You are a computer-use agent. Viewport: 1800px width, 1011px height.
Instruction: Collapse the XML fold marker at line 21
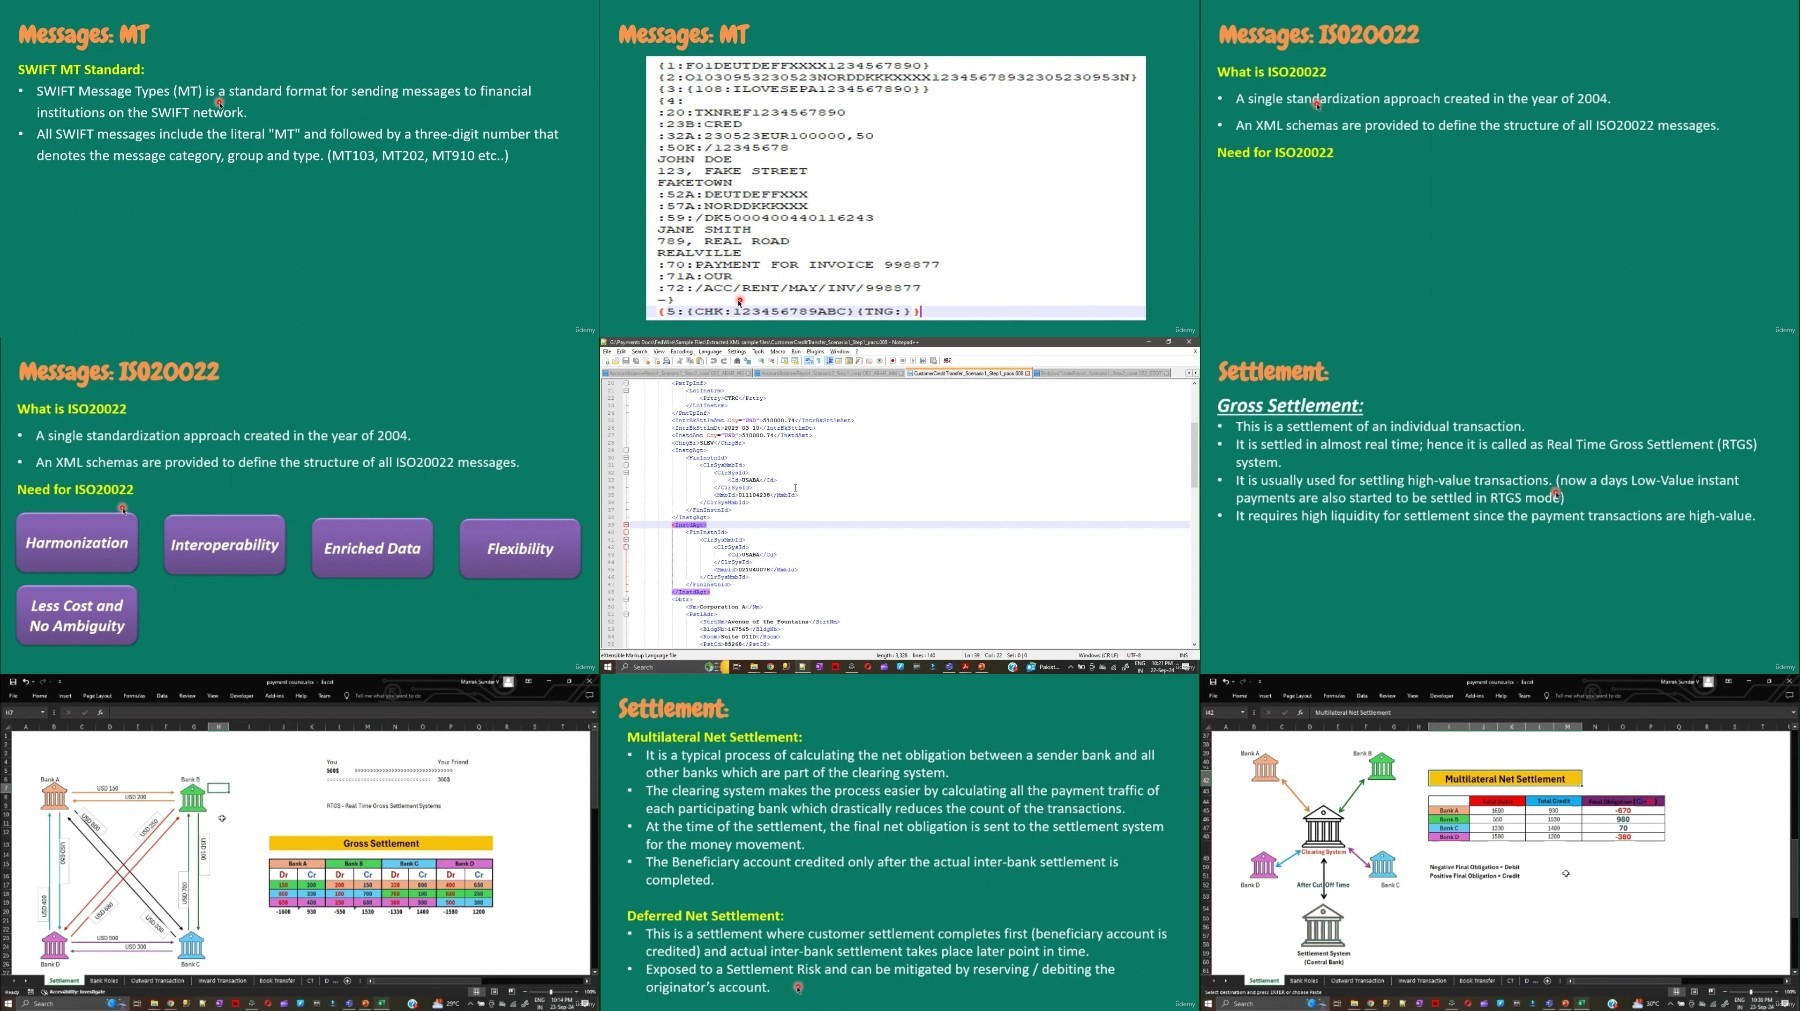point(626,390)
